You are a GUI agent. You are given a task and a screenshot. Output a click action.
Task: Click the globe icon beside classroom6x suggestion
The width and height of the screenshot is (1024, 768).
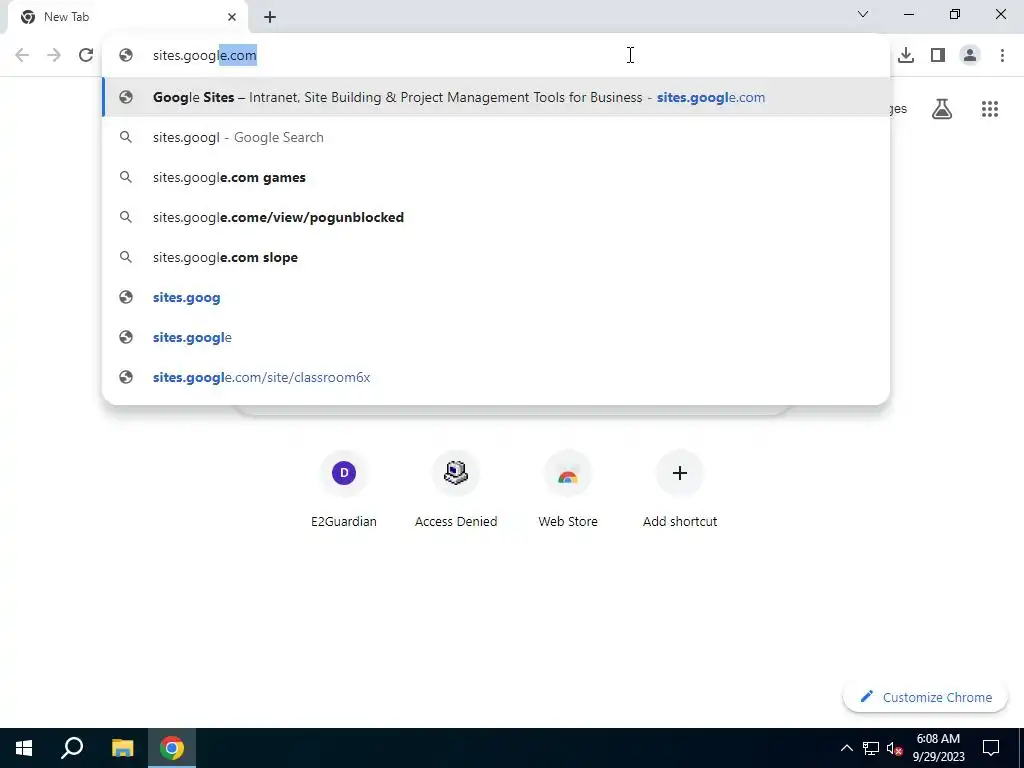click(126, 377)
